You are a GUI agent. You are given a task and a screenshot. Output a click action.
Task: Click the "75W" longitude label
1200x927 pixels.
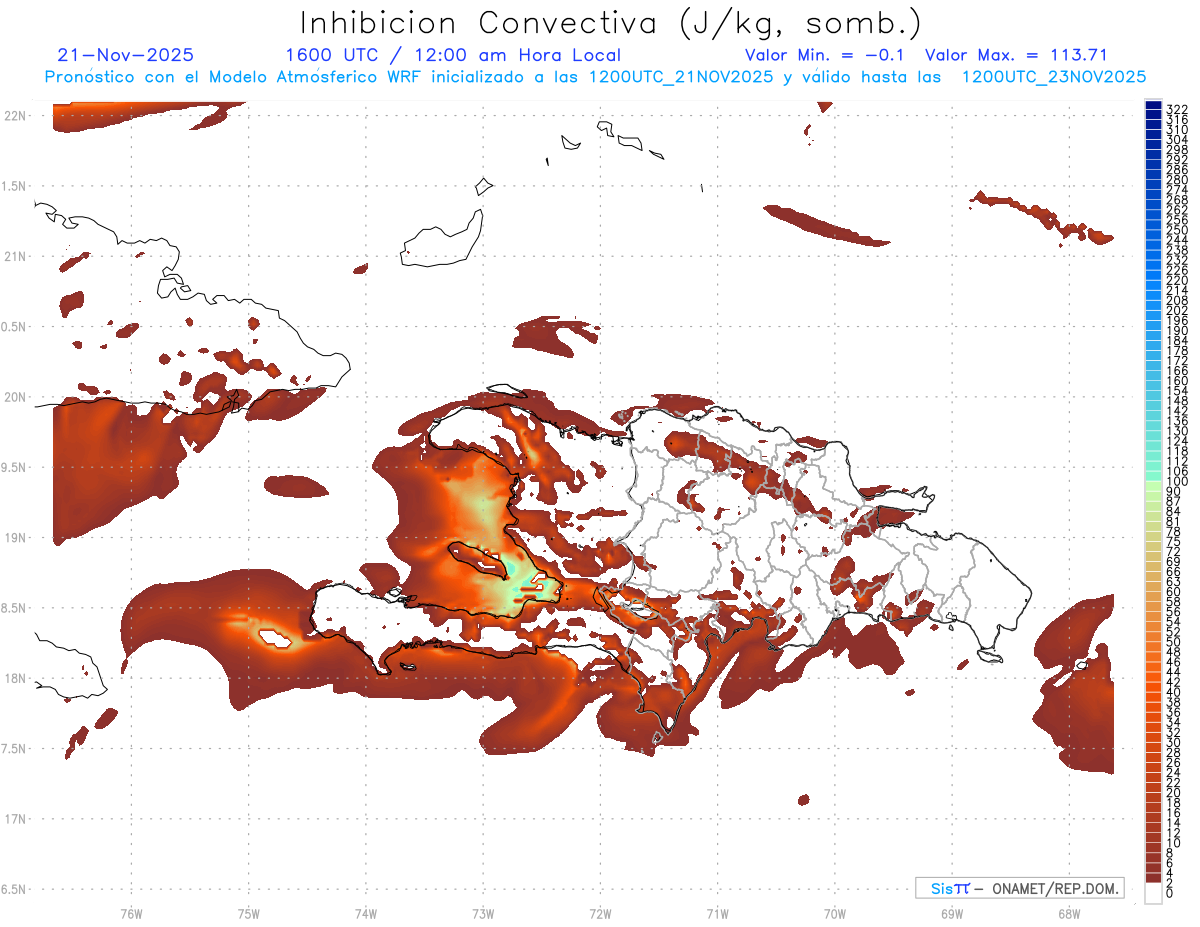[248, 913]
